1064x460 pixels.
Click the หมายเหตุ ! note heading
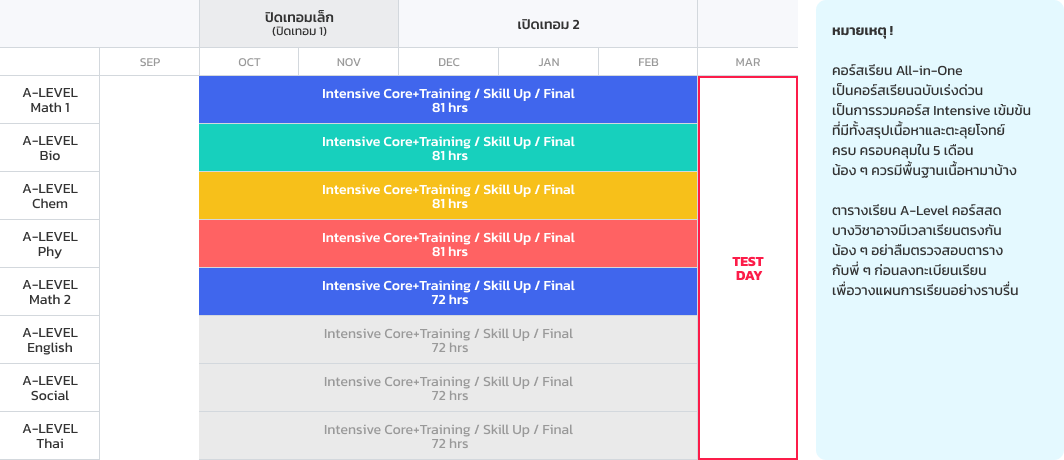(x=862, y=32)
